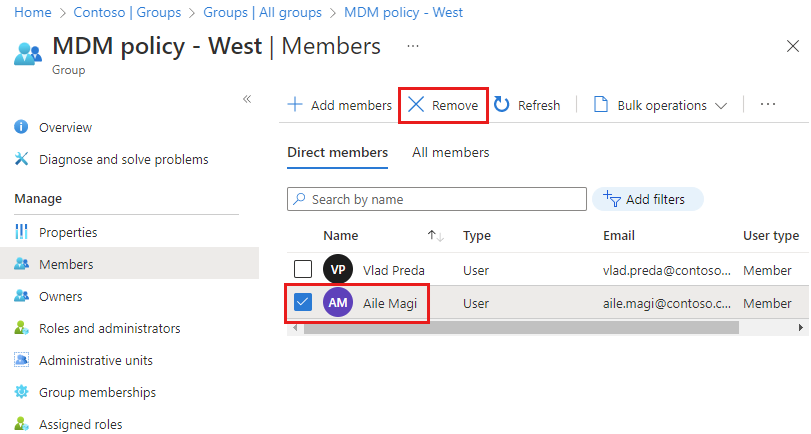Image resolution: width=811 pixels, height=434 pixels.
Task: Click the horizontal scrollbar under the table
Action: tap(520, 328)
